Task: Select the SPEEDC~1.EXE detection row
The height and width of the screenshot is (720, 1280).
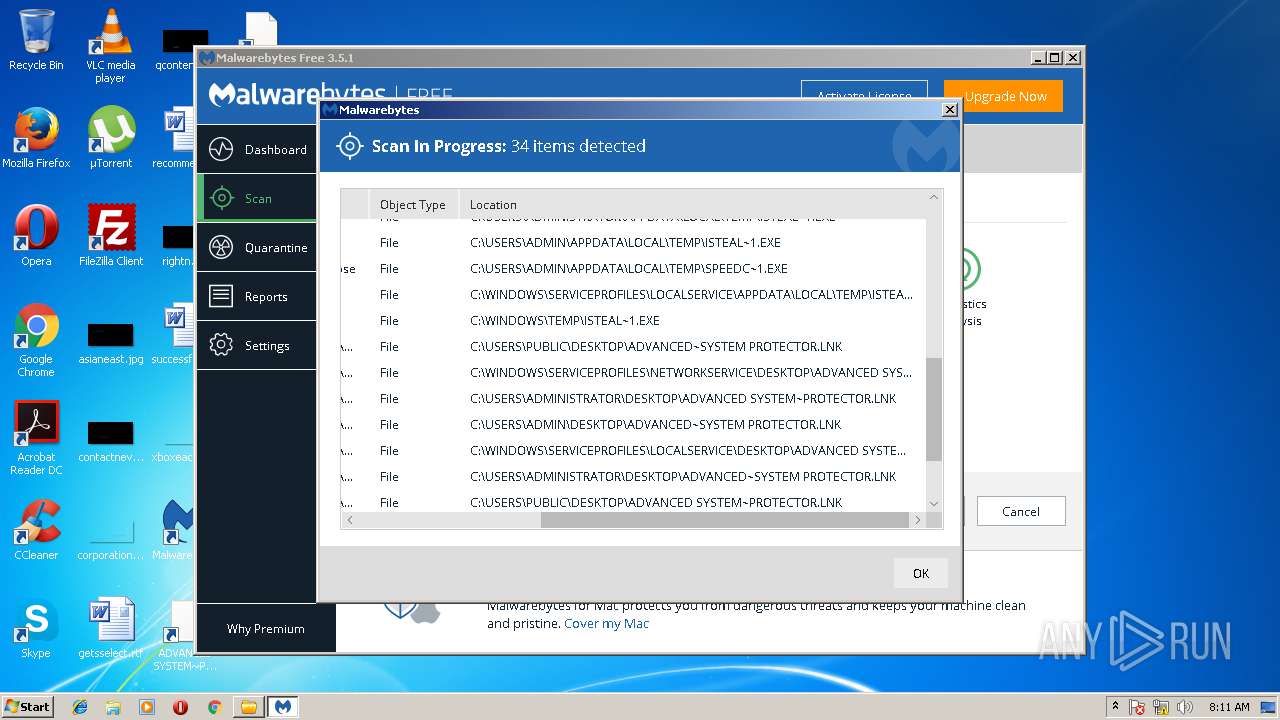Action: coord(633,269)
